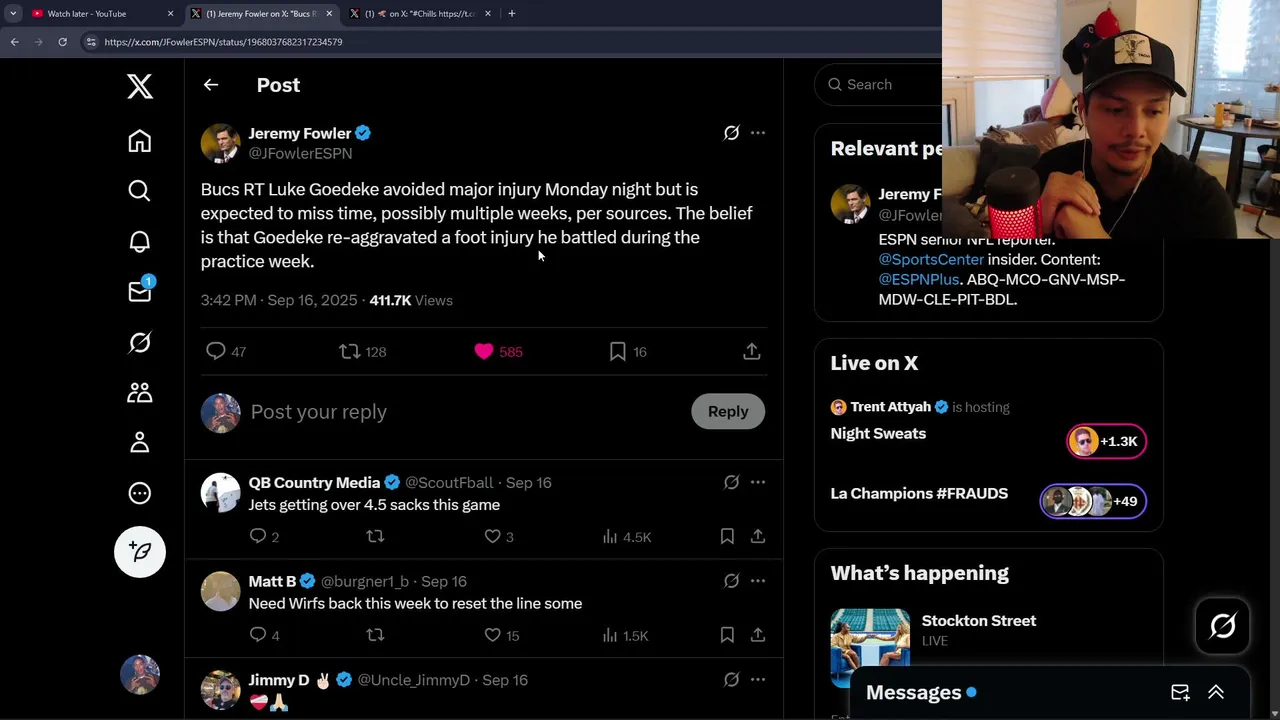Viewport: 1280px width, 720px height.
Task: Click Grok icon on Jimmy D reply
Action: (731, 680)
